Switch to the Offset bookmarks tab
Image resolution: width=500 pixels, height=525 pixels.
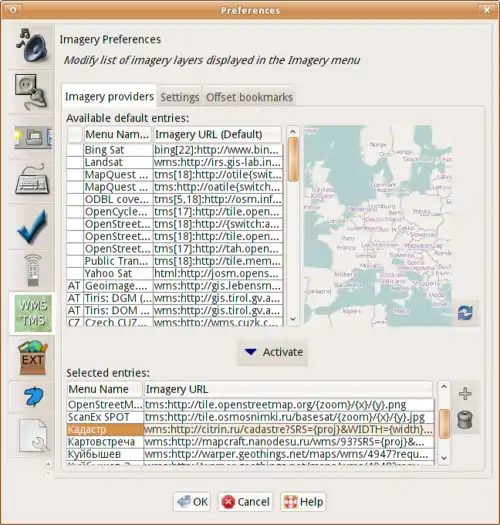[x=249, y=97]
